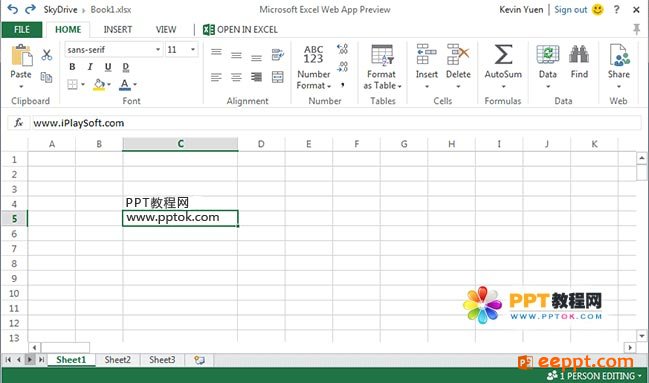Go to the SkyDrive breadcrumb link
The height and width of the screenshot is (383, 649).
point(60,10)
